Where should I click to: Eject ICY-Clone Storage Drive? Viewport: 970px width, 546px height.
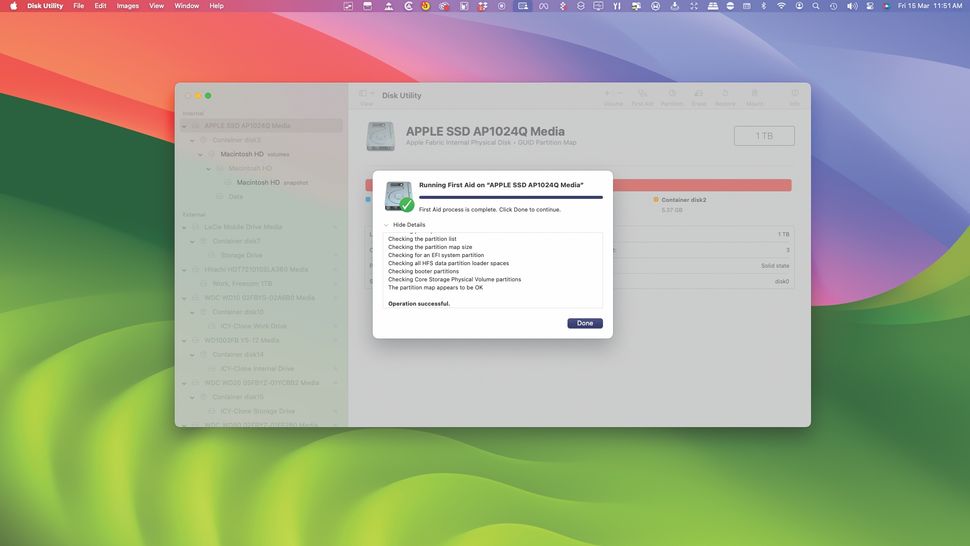336,411
